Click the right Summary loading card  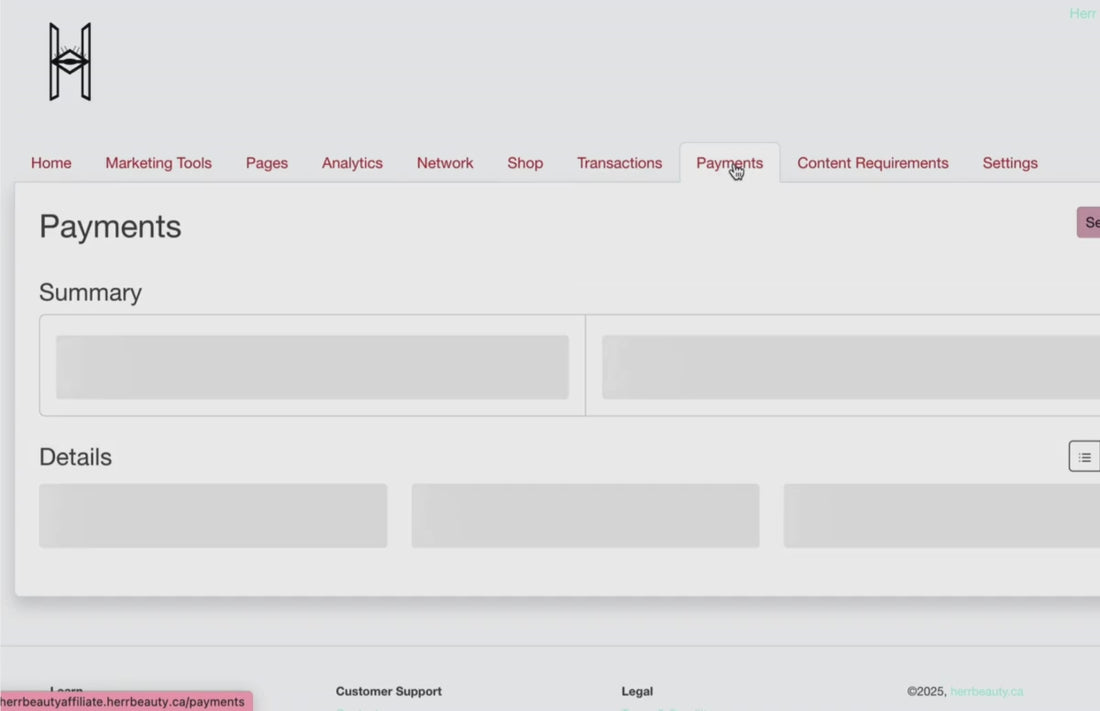tap(851, 367)
